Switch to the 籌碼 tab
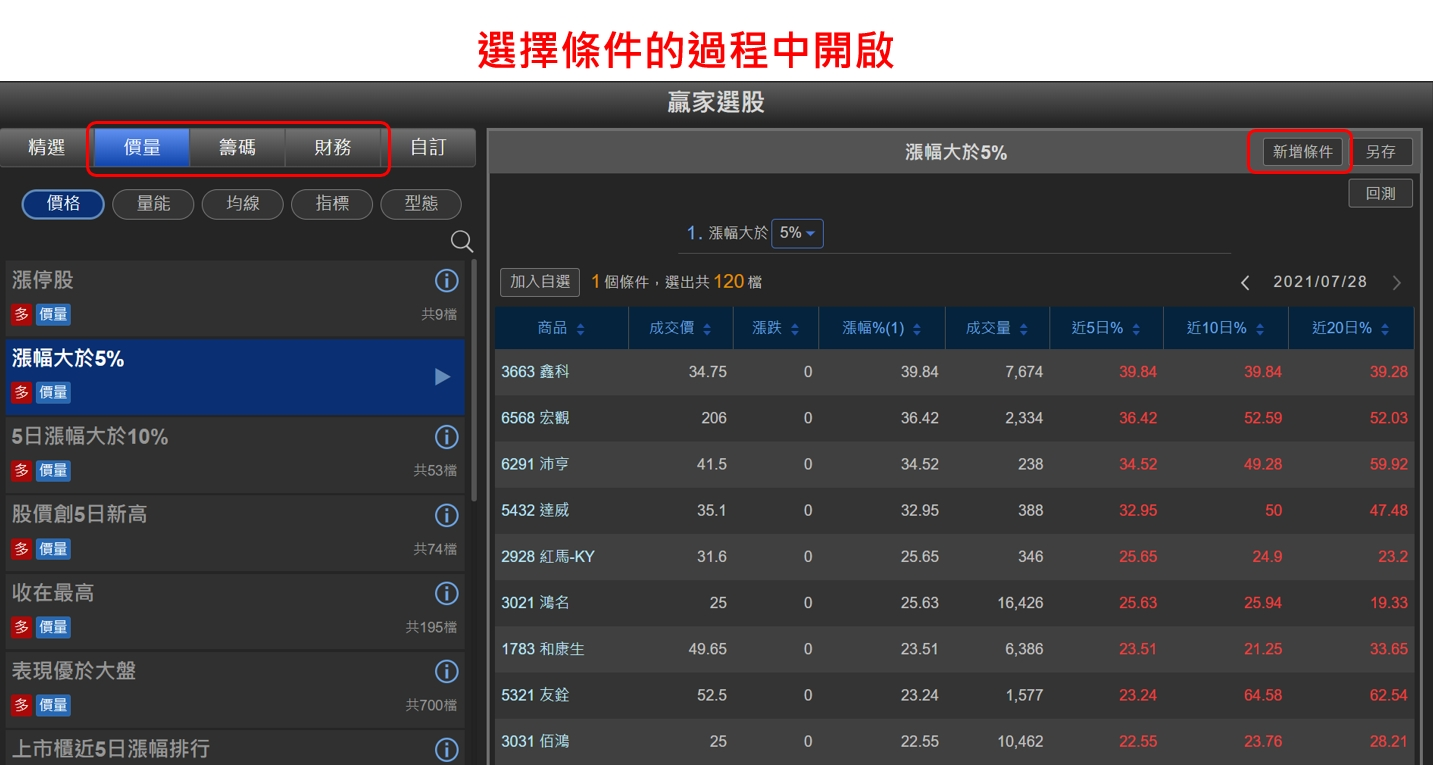Viewport: 1433px width, 765px height. (237, 148)
